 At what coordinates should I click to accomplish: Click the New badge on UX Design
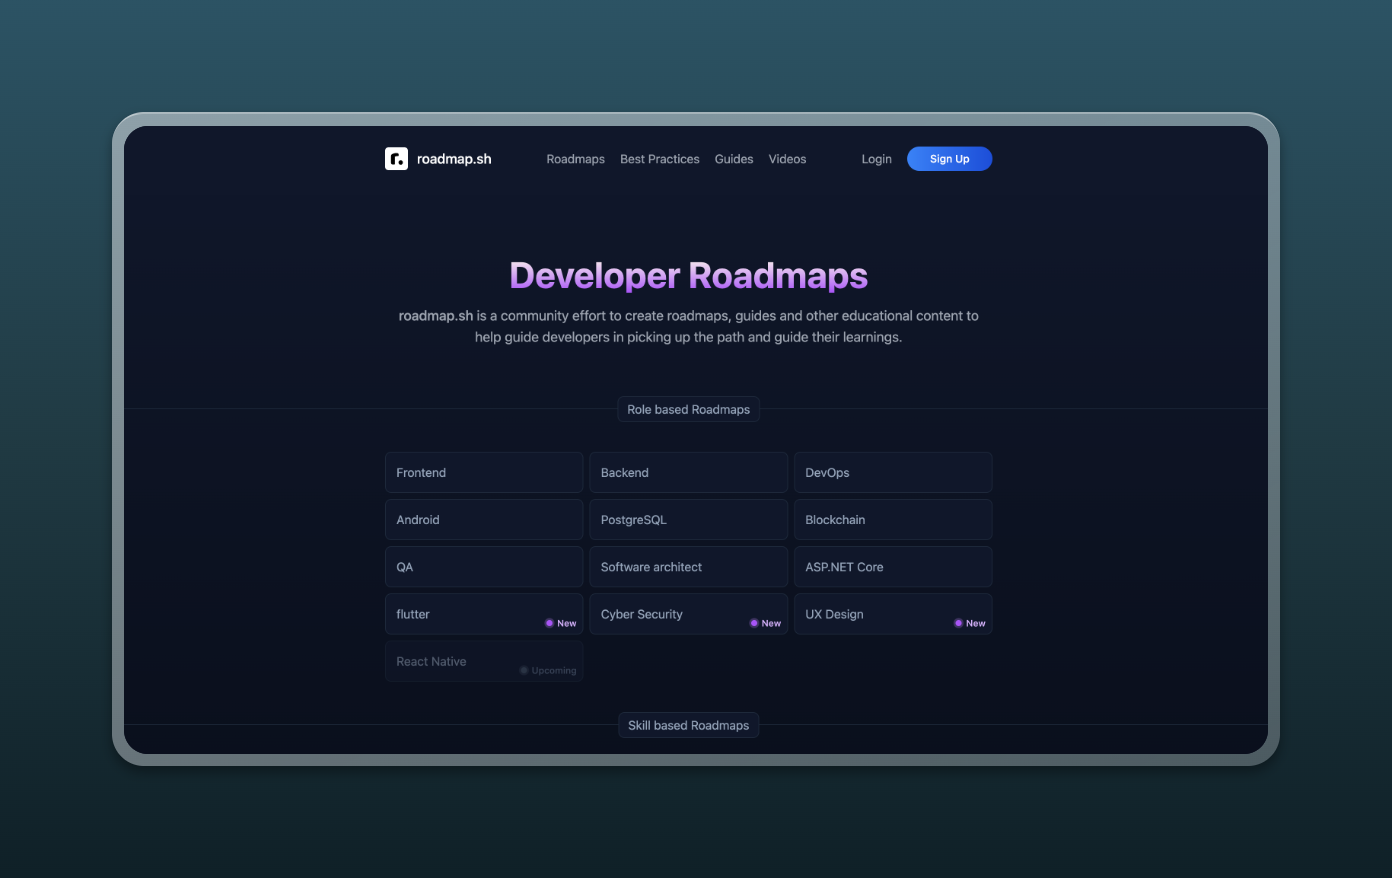coord(970,623)
